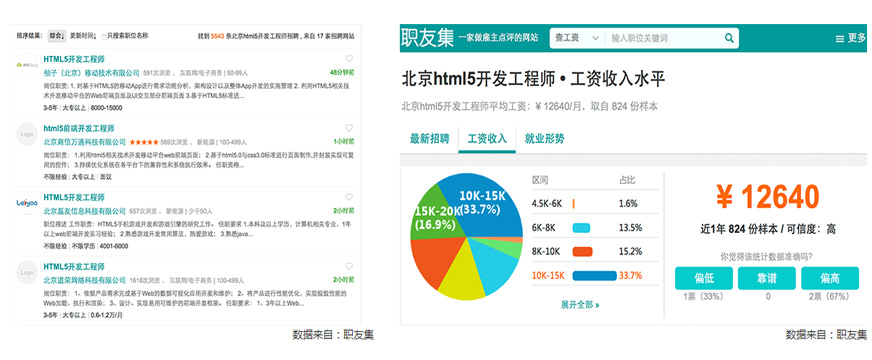Open the first HTML5开发工程师 listing from 柚子（北京）

click(74, 59)
